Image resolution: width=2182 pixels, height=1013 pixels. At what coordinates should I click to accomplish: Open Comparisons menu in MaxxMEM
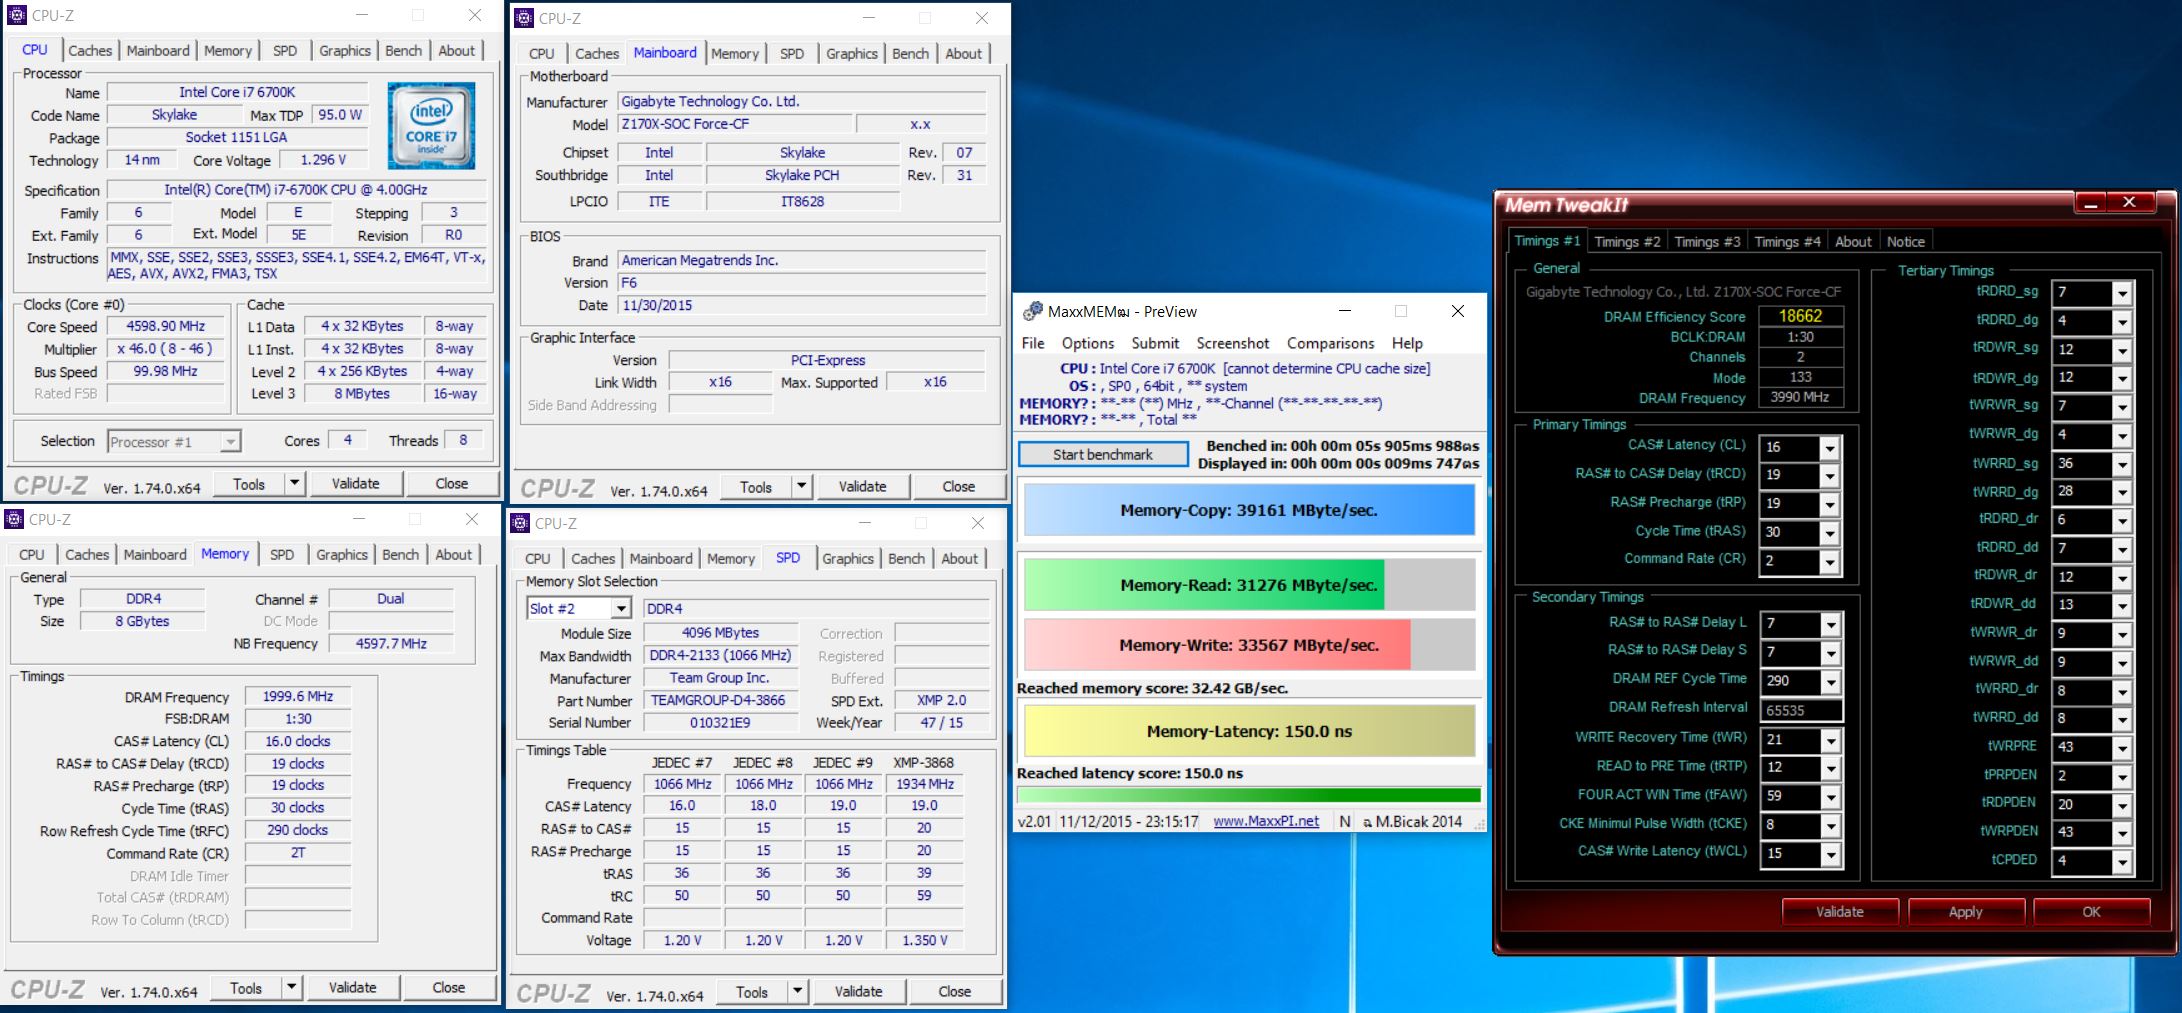pyautogui.click(x=1330, y=343)
